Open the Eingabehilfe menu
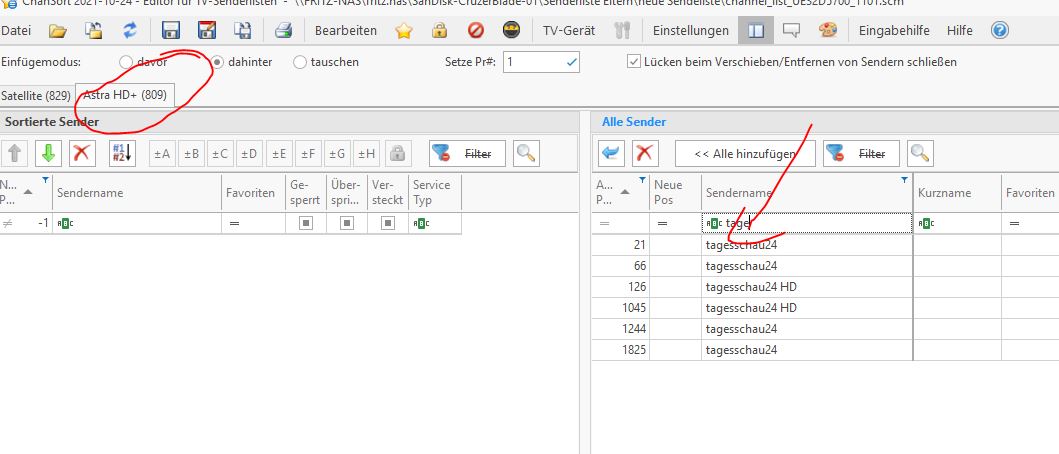The image size is (1059, 454). pos(894,30)
